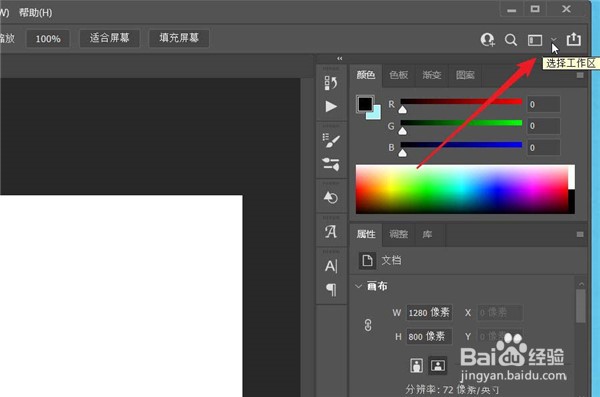This screenshot has height=397, width=600.
Task: Open the choose workspace dropdown arrow
Action: [x=553, y=40]
